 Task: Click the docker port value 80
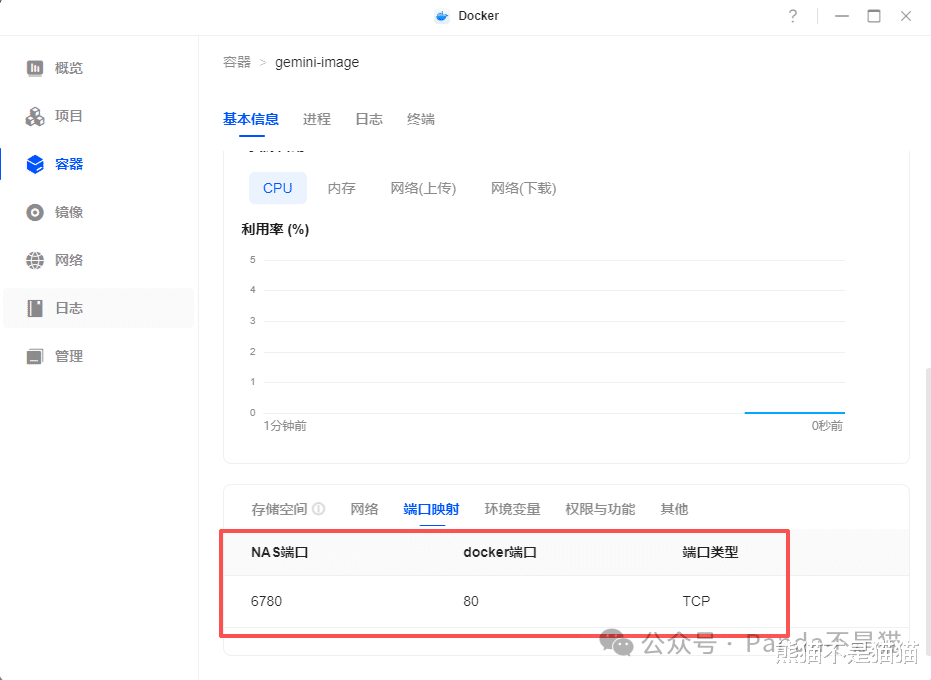[x=471, y=601]
